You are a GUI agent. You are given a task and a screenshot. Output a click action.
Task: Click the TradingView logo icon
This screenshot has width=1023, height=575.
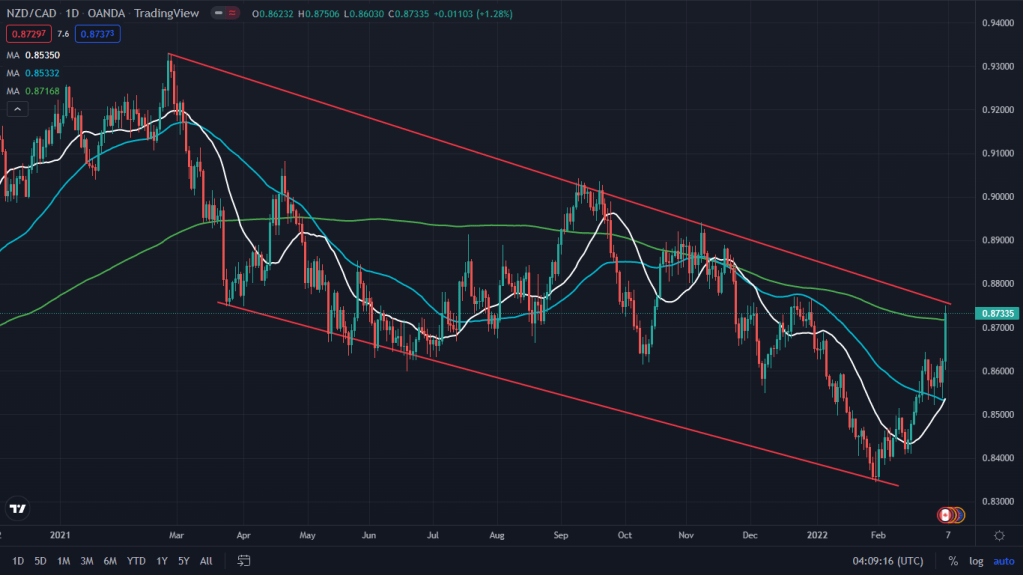pyautogui.click(x=17, y=508)
